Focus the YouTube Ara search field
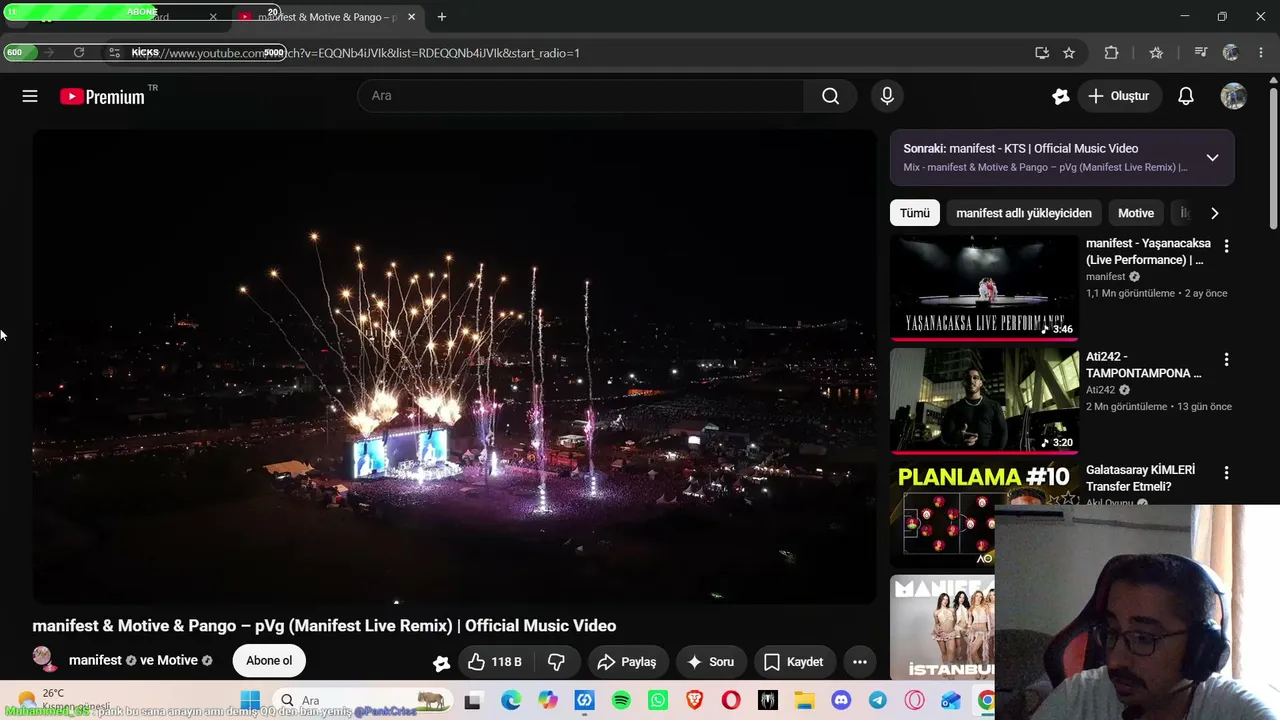The height and width of the screenshot is (720, 1280). point(581,96)
